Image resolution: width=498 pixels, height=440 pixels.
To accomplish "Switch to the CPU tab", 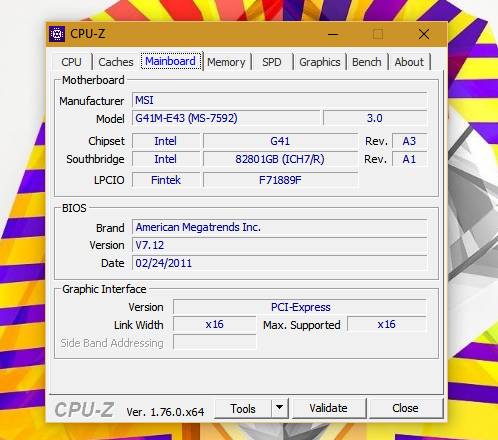I will [71, 62].
